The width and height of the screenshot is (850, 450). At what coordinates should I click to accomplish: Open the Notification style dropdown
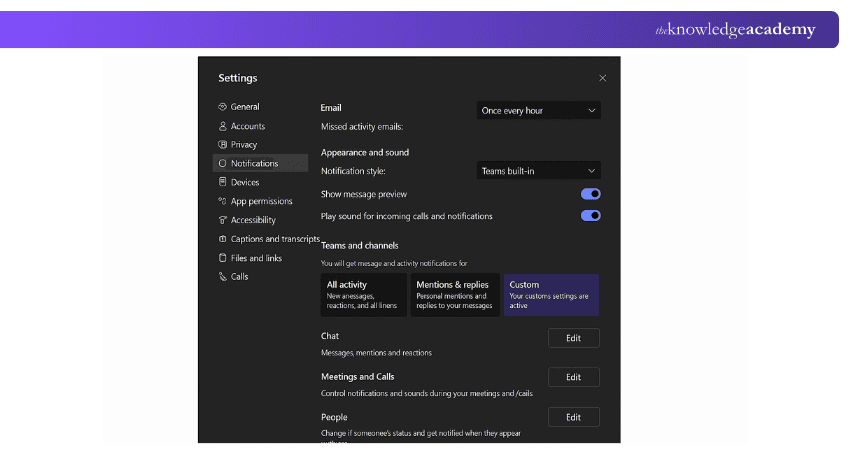pos(538,171)
